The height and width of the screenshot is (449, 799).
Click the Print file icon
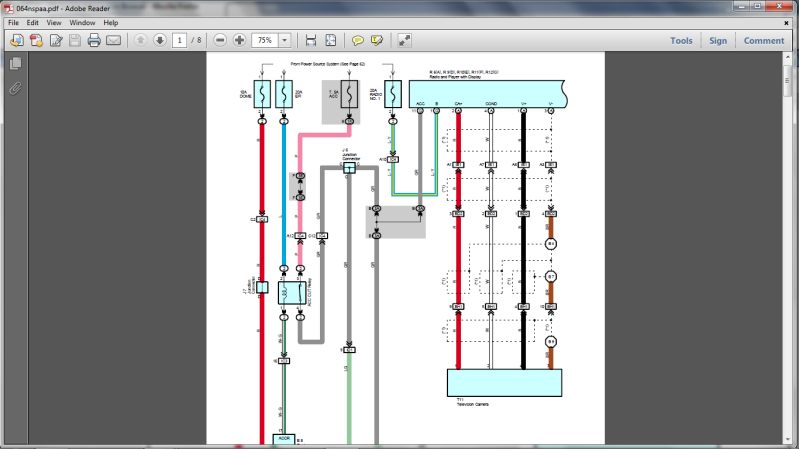94,41
